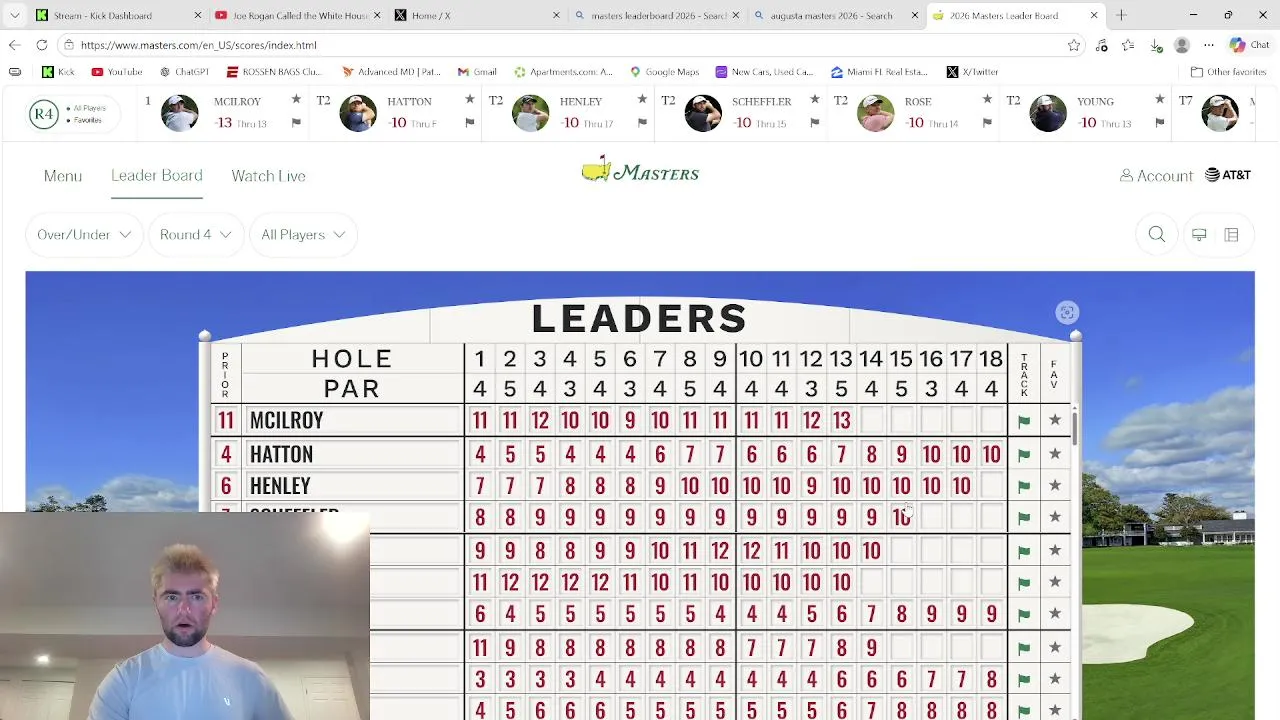Open the All Players filter dropdown
The width and height of the screenshot is (1280, 720).
click(x=303, y=234)
